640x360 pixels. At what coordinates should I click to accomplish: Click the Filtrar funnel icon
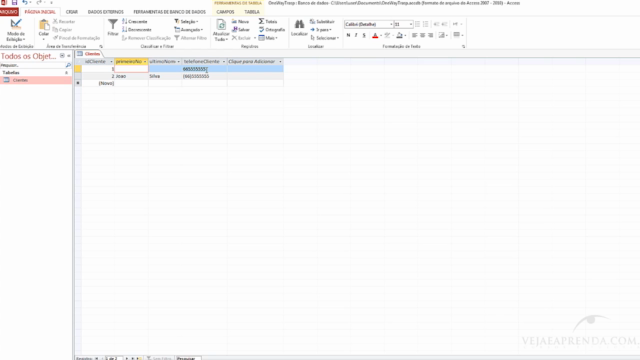pos(113,25)
